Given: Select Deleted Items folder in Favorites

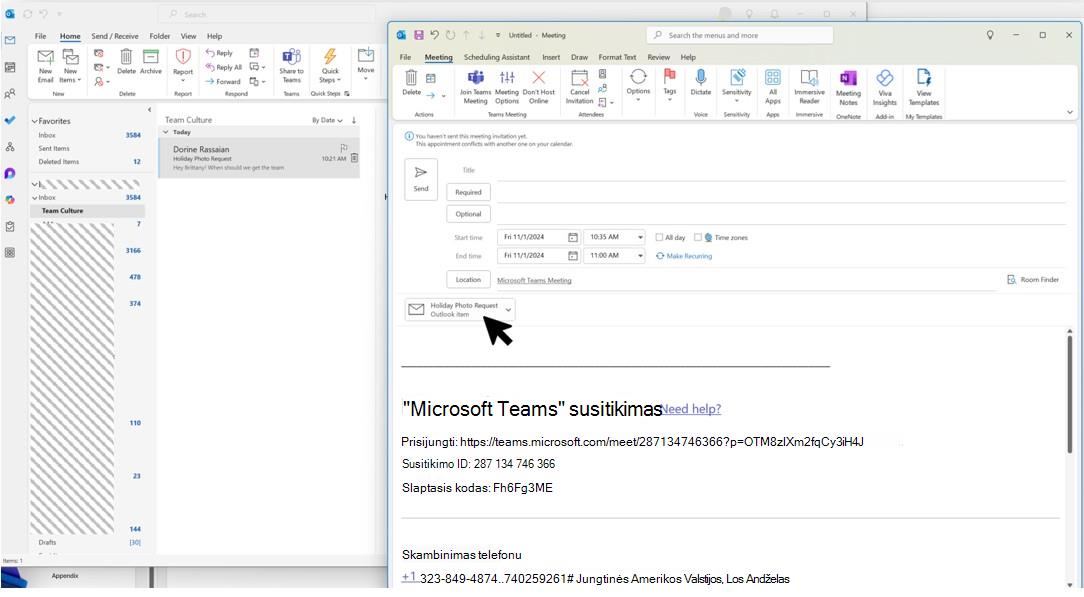Looking at the screenshot, I should [x=59, y=162].
